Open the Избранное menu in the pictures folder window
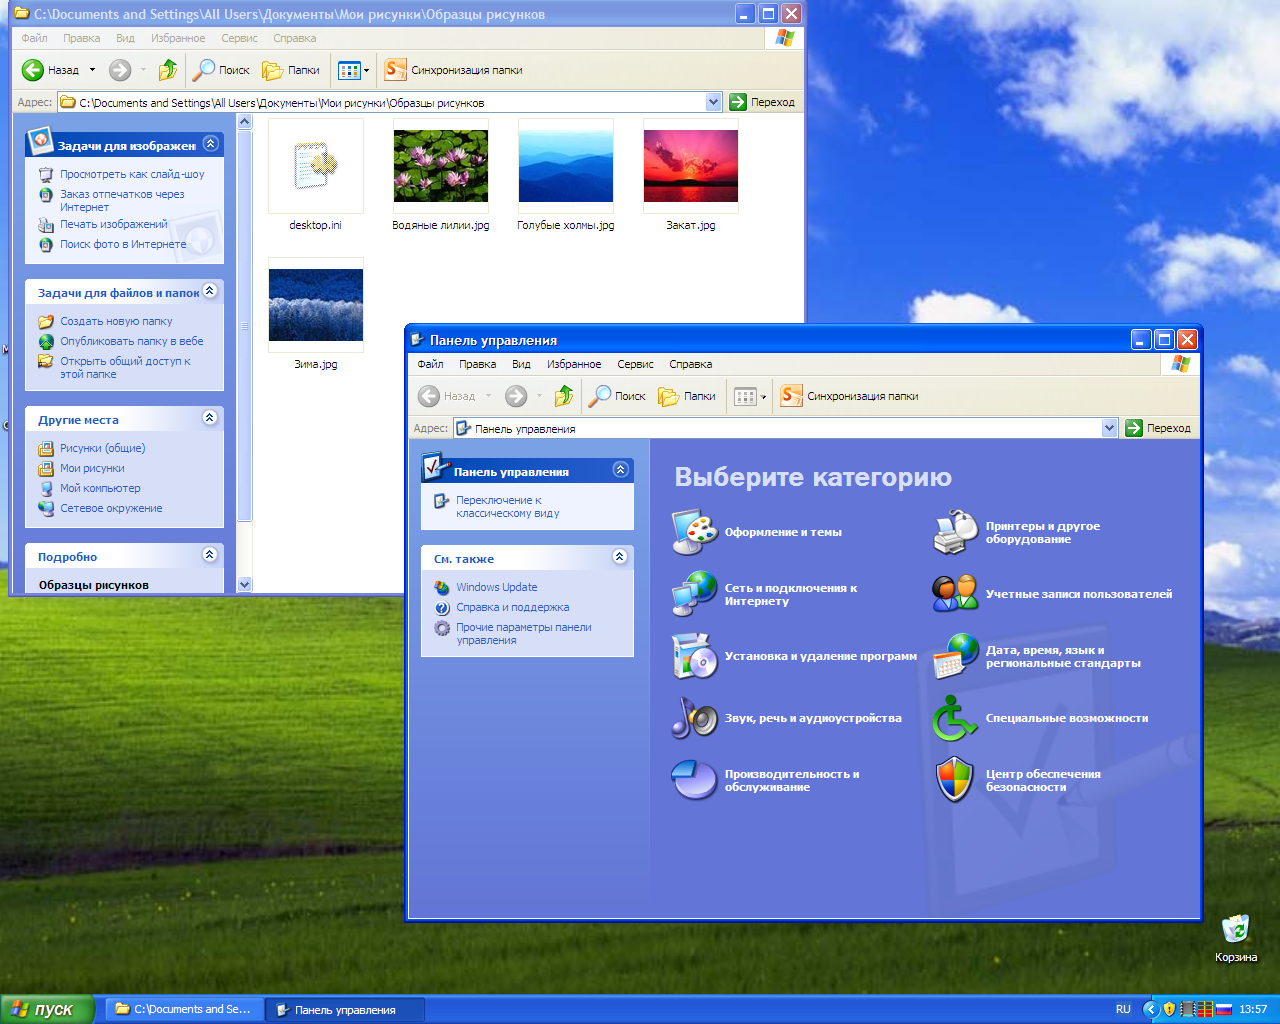1280x1024 pixels. (x=178, y=38)
